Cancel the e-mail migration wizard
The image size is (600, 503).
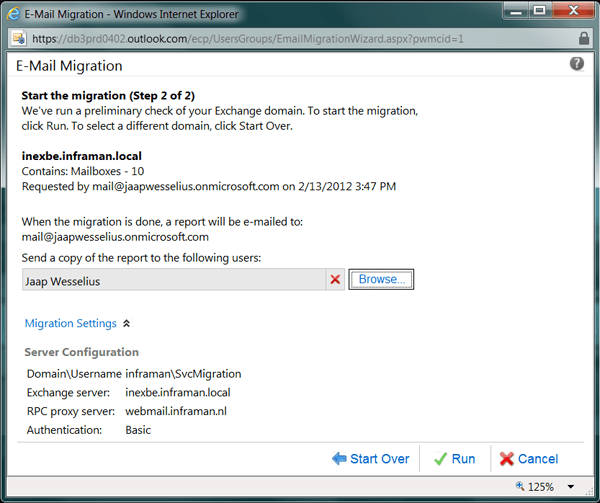[529, 458]
